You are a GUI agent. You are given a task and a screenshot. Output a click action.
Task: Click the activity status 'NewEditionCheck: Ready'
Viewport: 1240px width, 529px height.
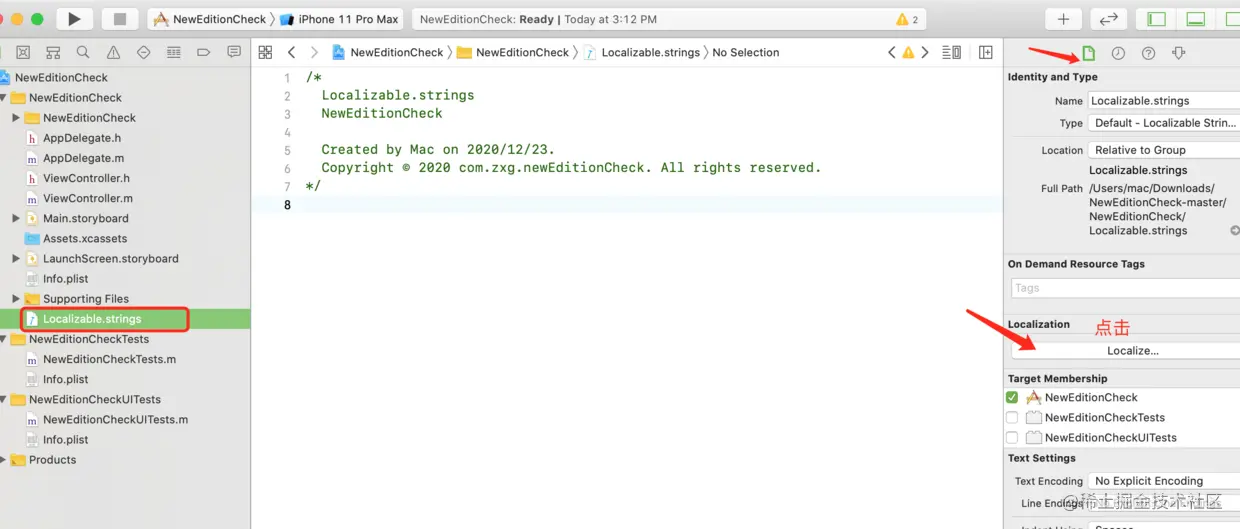[486, 19]
